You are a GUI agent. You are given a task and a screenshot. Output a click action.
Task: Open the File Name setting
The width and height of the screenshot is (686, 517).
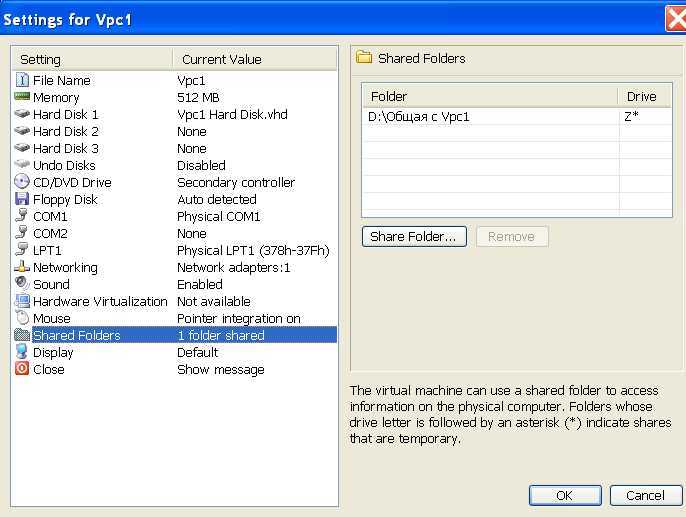[175, 80]
